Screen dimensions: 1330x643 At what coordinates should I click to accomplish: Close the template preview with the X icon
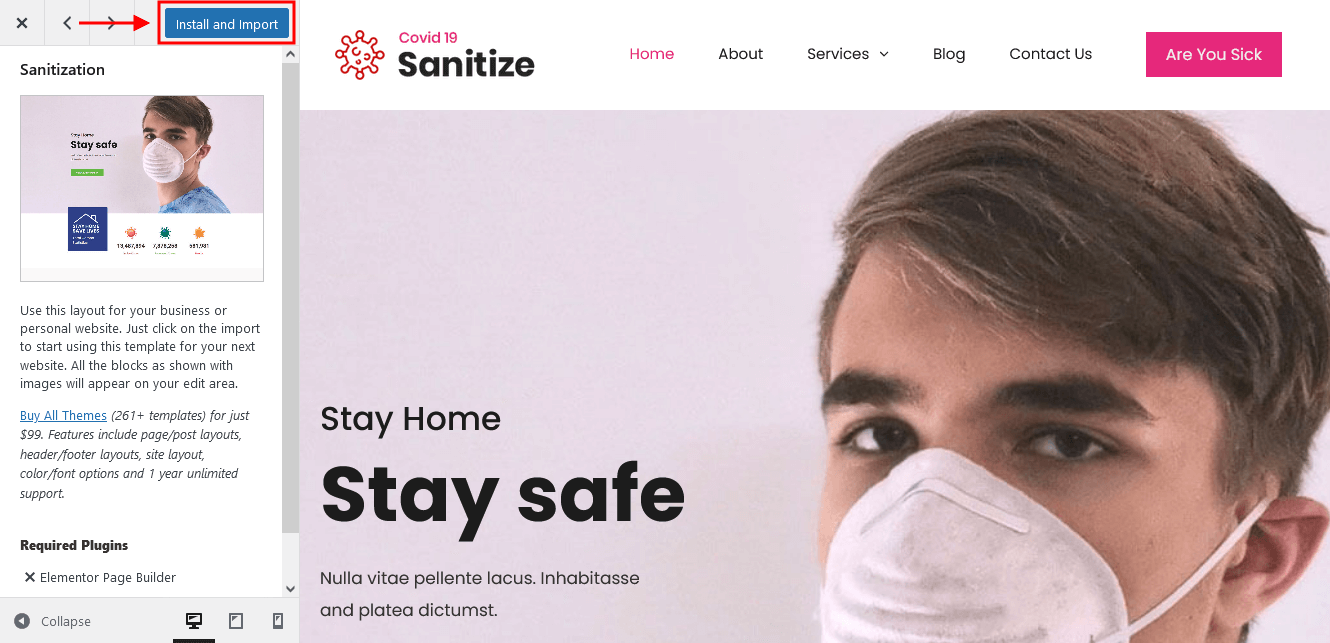(22, 23)
